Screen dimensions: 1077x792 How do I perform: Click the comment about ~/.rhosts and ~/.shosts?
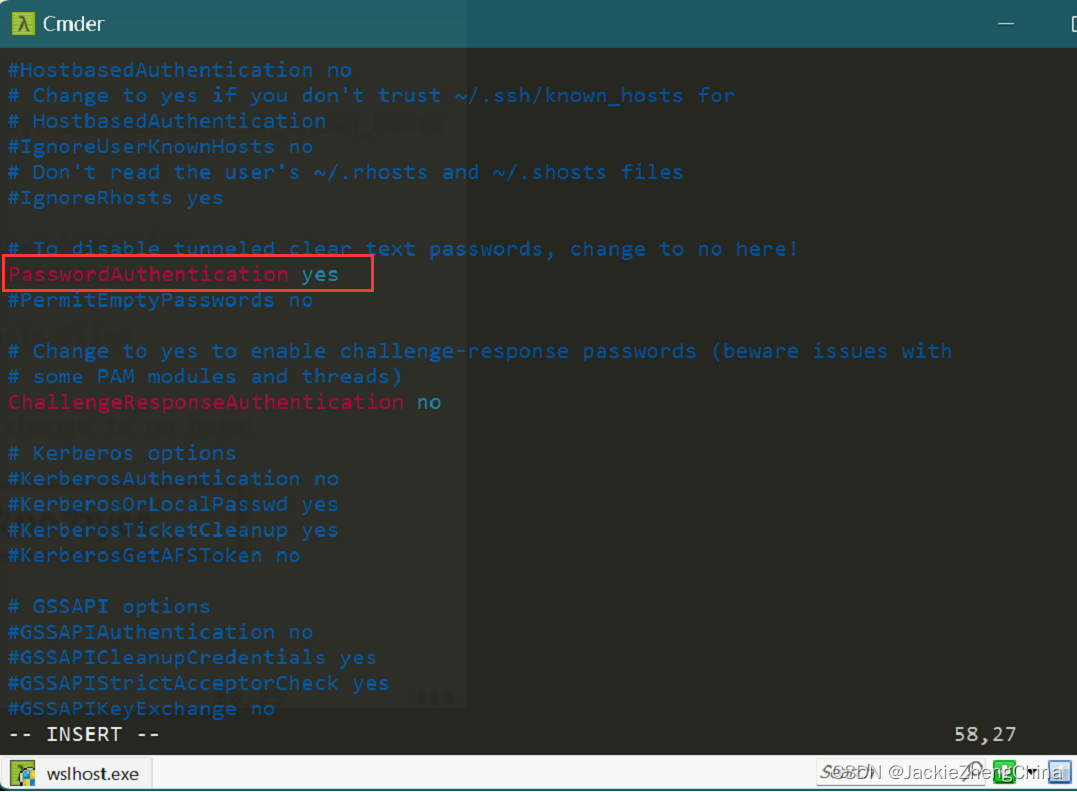345,172
